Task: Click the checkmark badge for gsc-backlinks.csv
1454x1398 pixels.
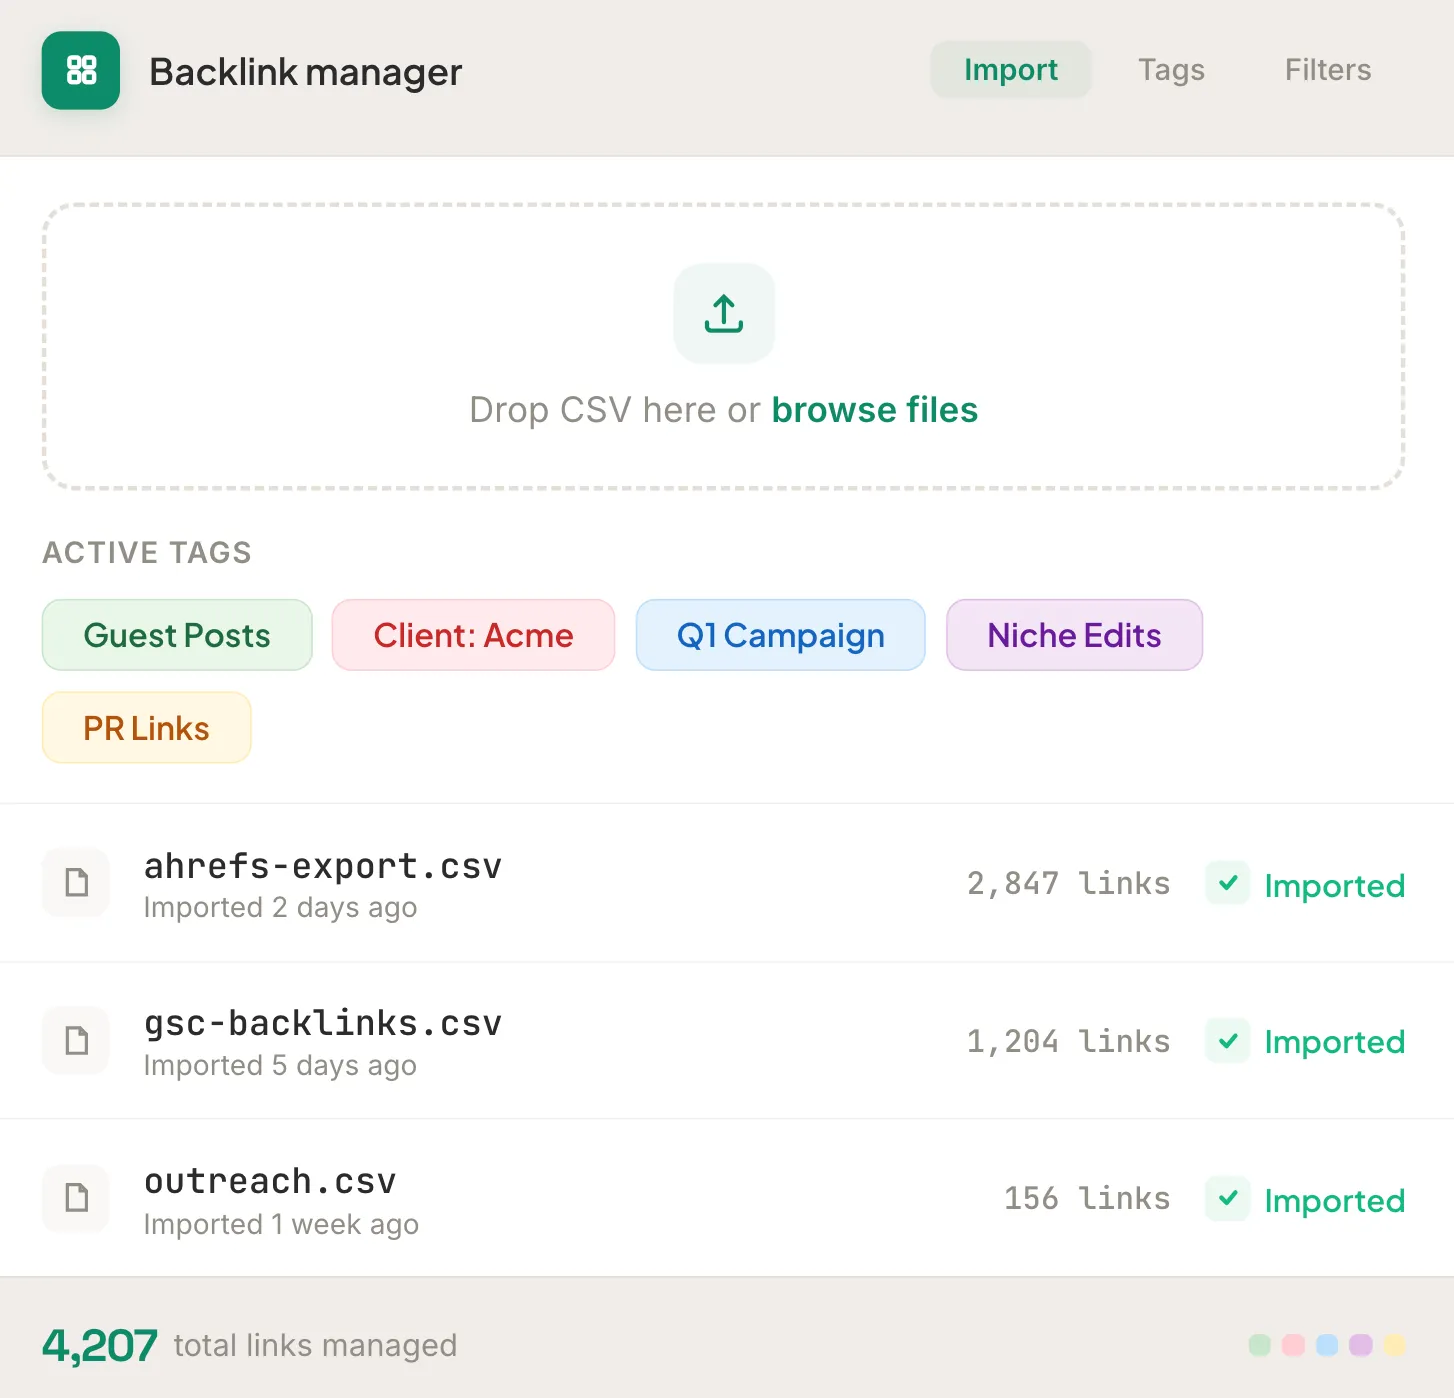Action: (1227, 1041)
